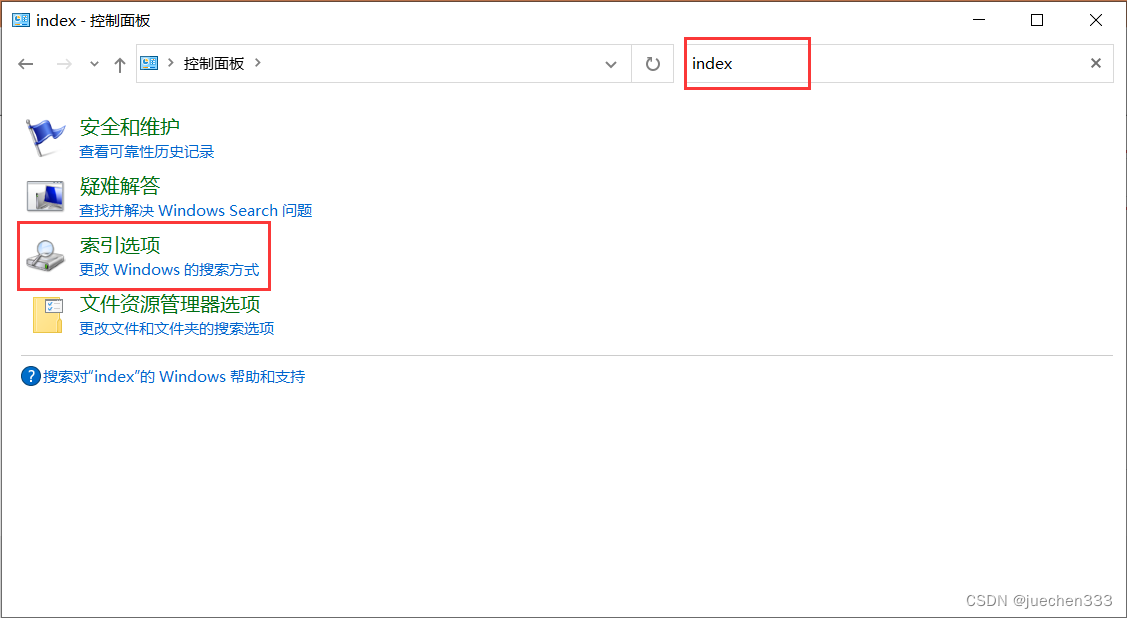Click the 文件资源管理器选项 folder icon
This screenshot has height=618, width=1127.
(x=47, y=315)
